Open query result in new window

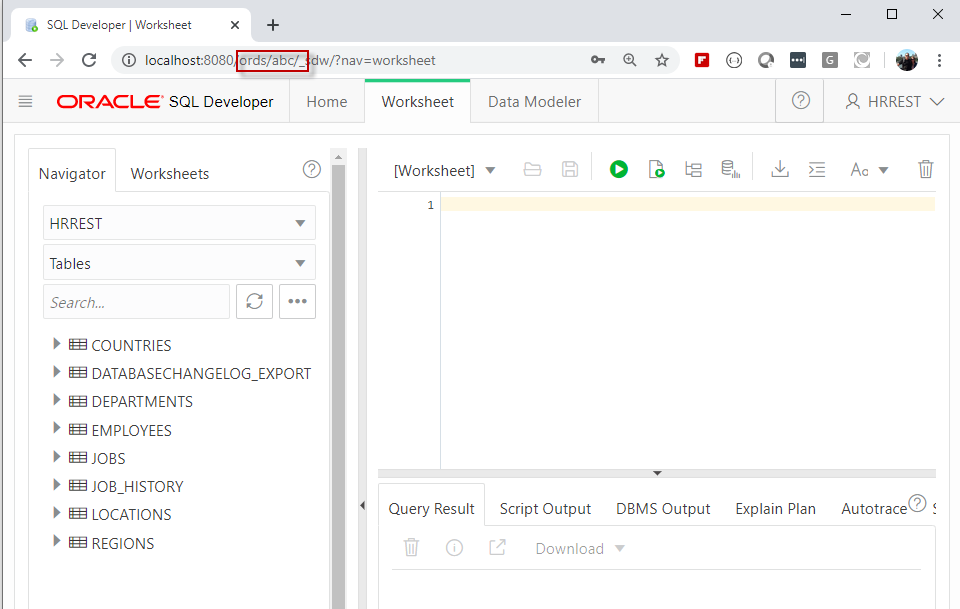497,547
